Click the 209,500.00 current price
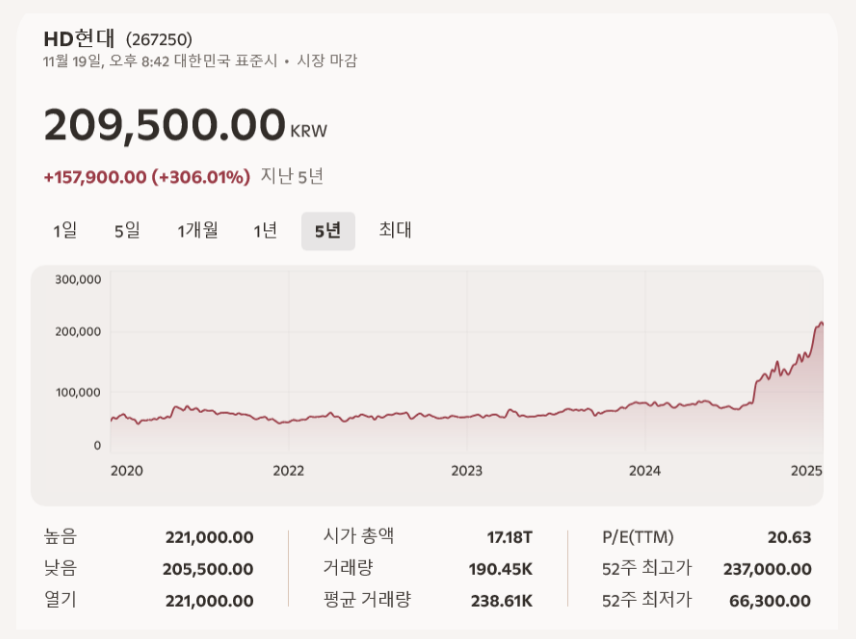Image resolution: width=856 pixels, height=639 pixels. click(x=165, y=125)
